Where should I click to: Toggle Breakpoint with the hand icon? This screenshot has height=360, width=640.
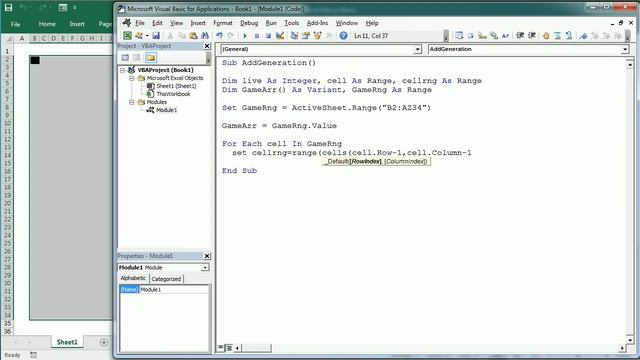(x=546, y=36)
